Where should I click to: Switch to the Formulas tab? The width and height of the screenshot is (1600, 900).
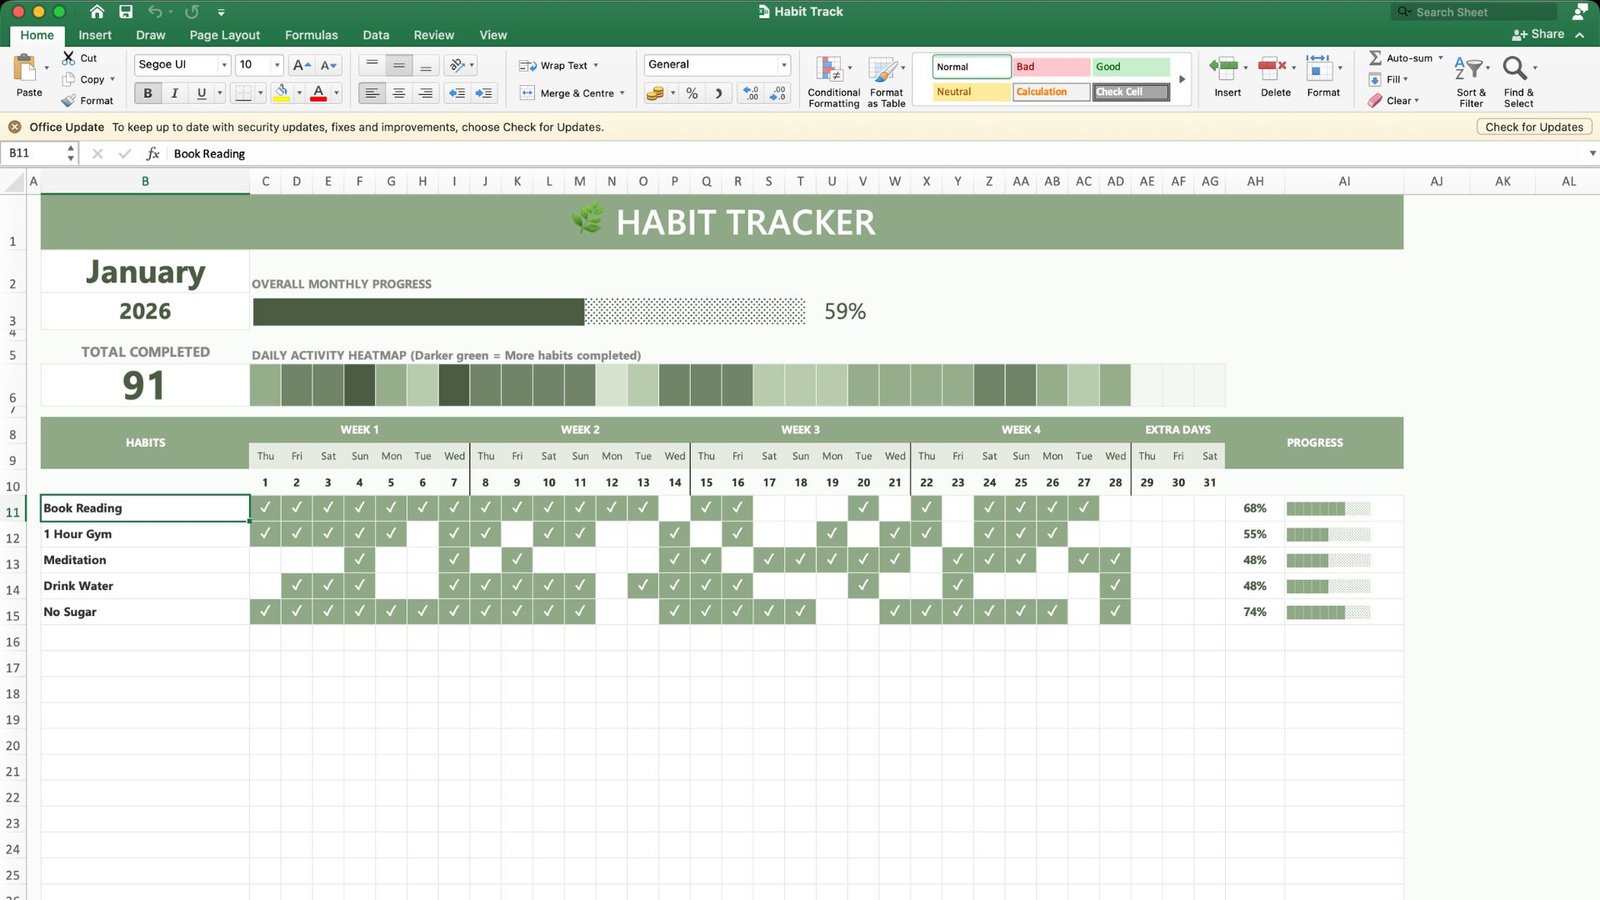(311, 35)
